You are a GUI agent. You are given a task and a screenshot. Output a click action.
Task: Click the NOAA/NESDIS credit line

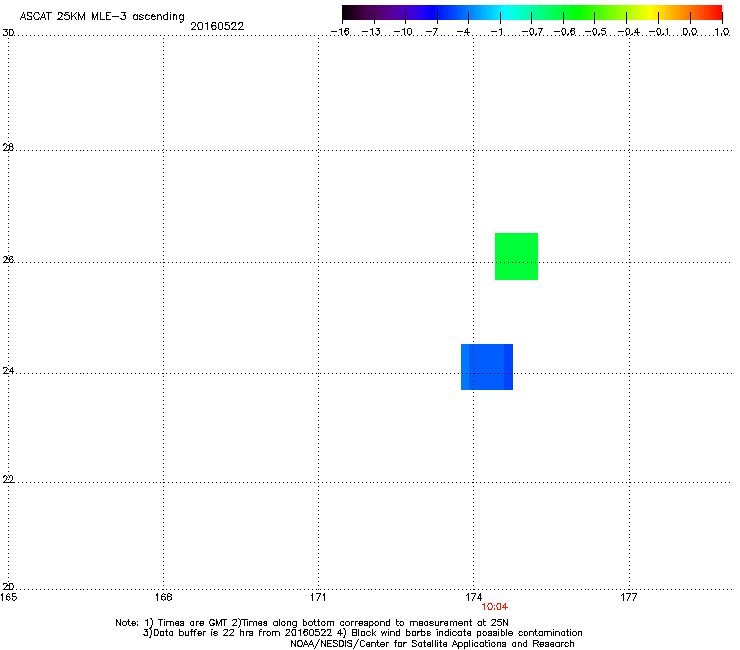coord(432,644)
